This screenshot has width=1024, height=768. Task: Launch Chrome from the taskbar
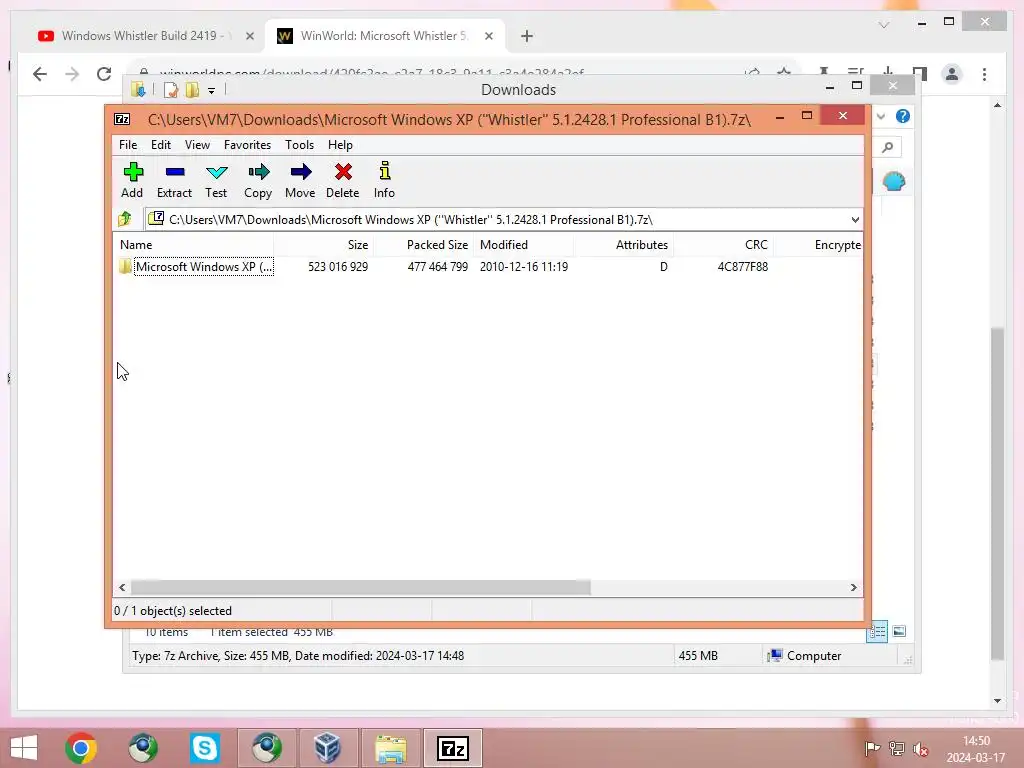tap(81, 748)
